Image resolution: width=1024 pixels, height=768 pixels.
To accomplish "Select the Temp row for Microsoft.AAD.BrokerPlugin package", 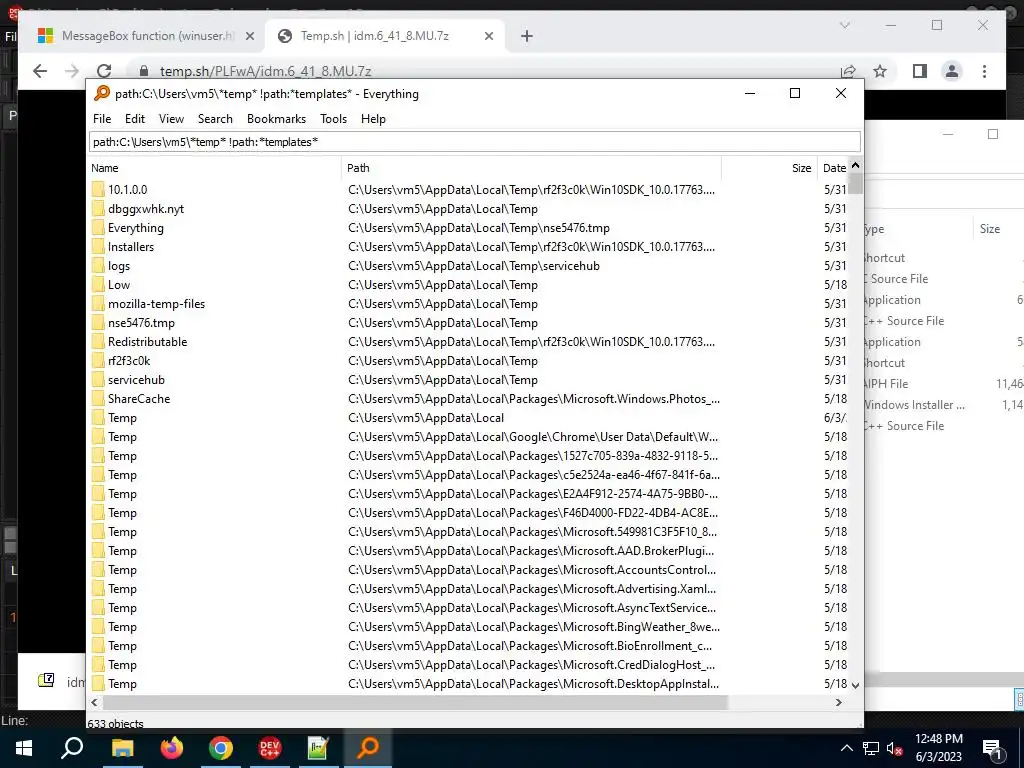I will pyautogui.click(x=468, y=551).
